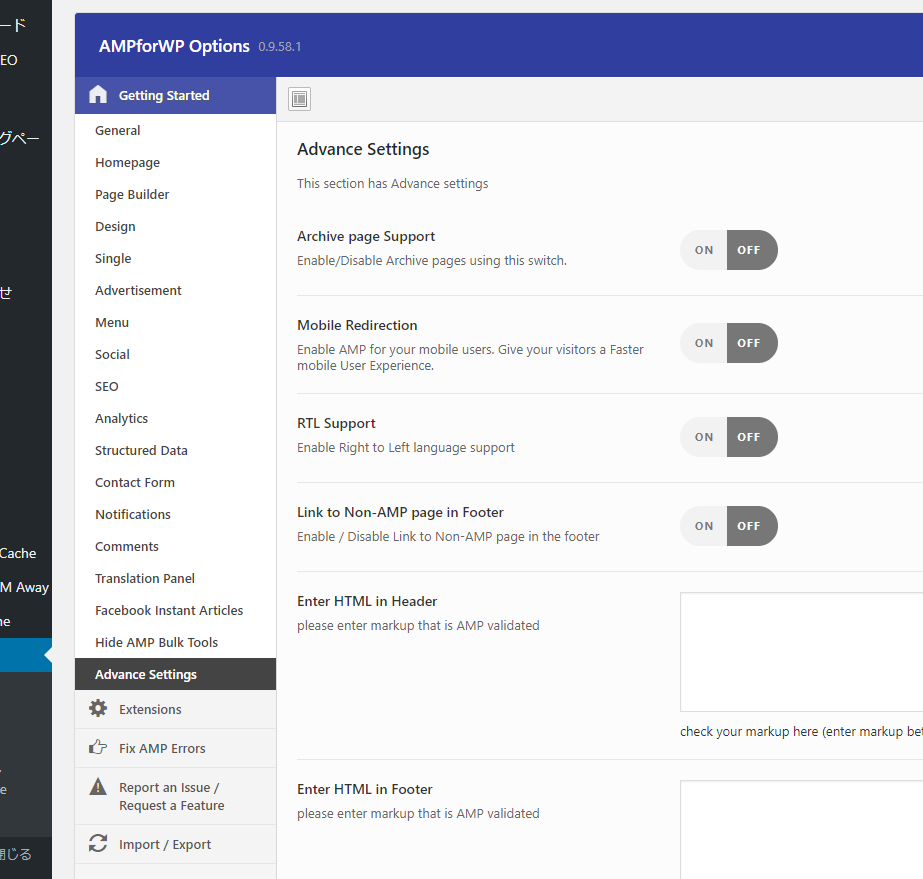
Task: Open the Comments settings tab
Action: [x=175, y=546]
